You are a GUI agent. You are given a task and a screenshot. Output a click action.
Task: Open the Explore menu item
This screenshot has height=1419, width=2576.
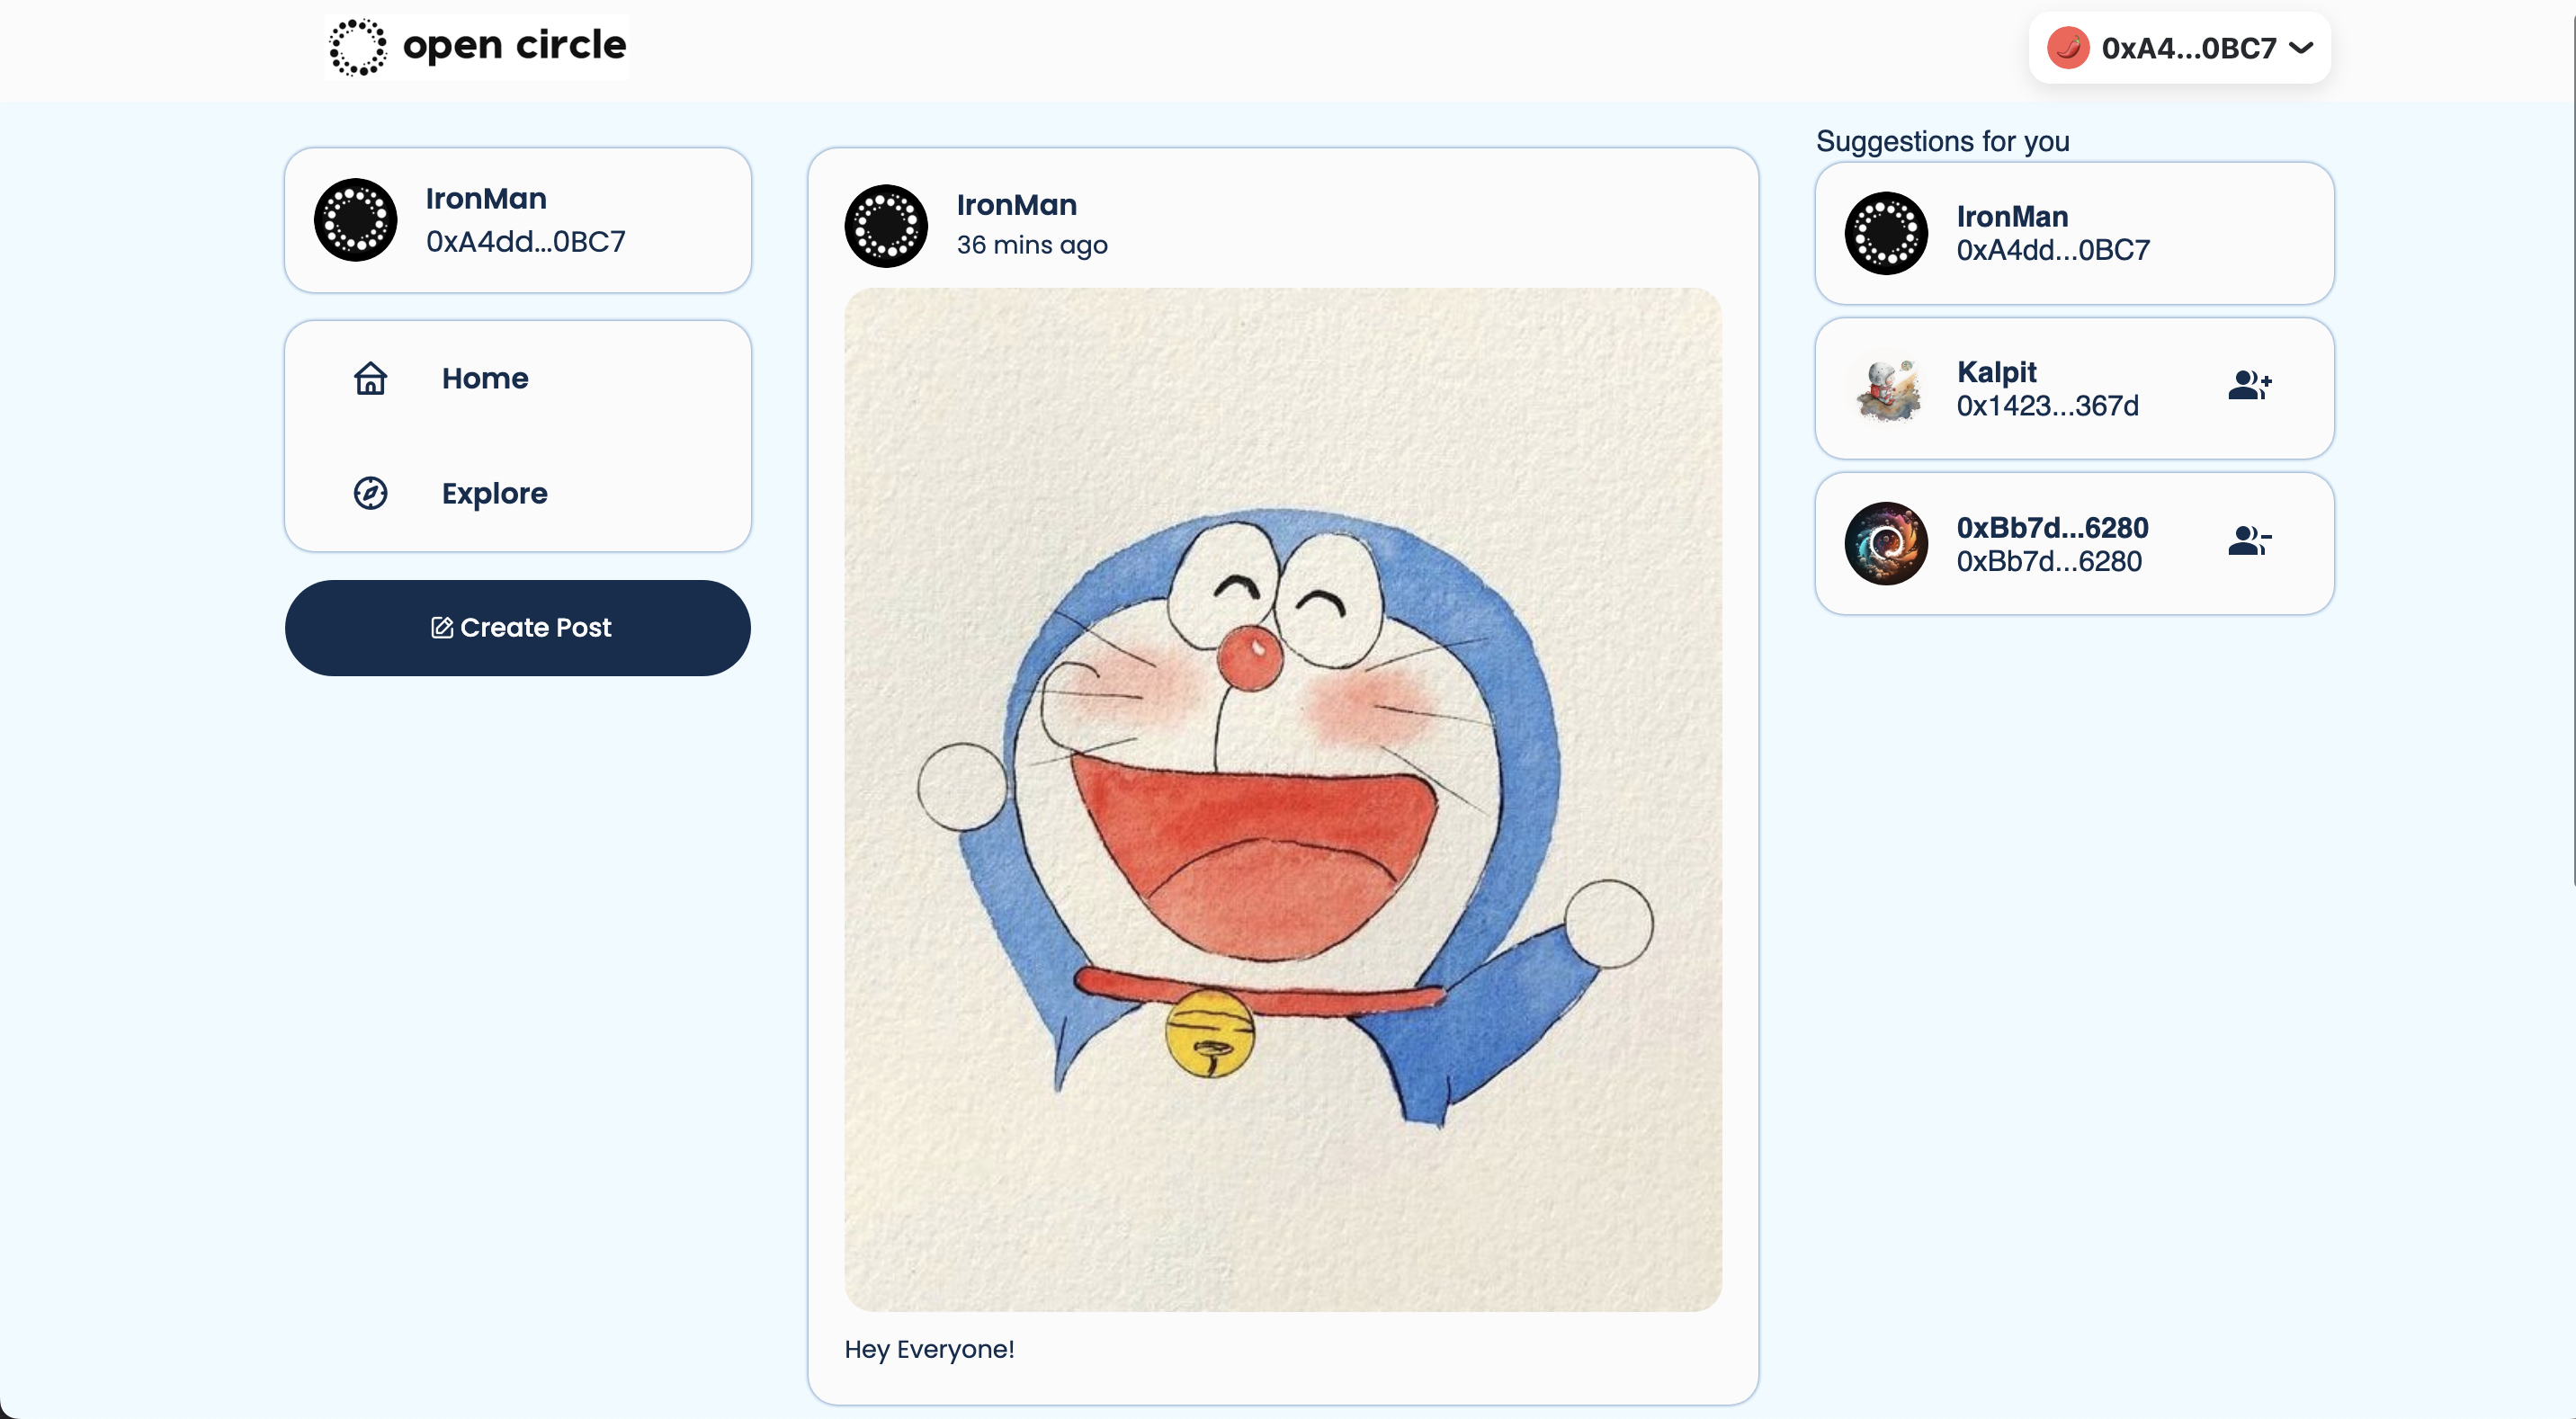click(x=494, y=493)
